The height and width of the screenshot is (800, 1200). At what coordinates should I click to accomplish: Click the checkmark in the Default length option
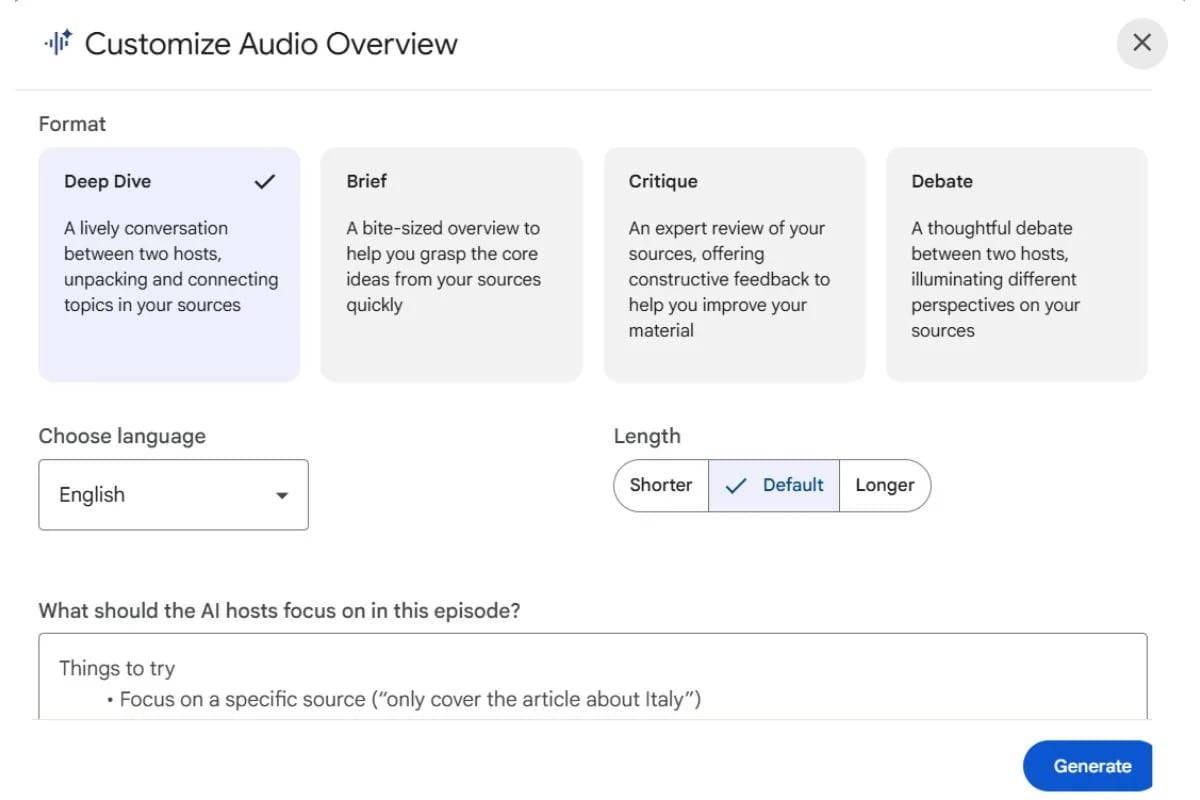pyautogui.click(x=736, y=485)
